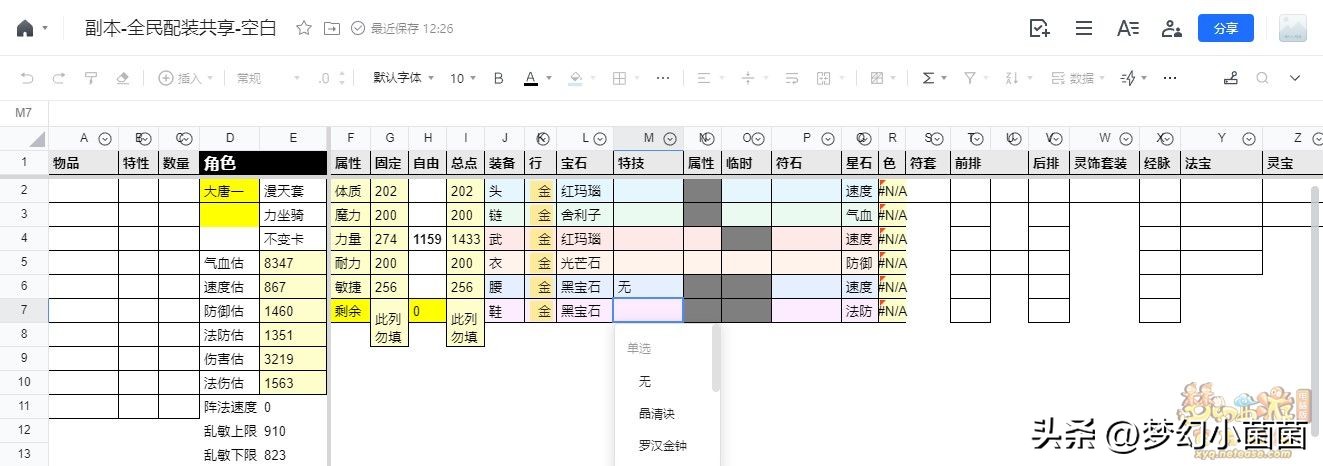The image size is (1323, 466).
Task: Clear formatting with eraser icon
Action: tap(123, 78)
